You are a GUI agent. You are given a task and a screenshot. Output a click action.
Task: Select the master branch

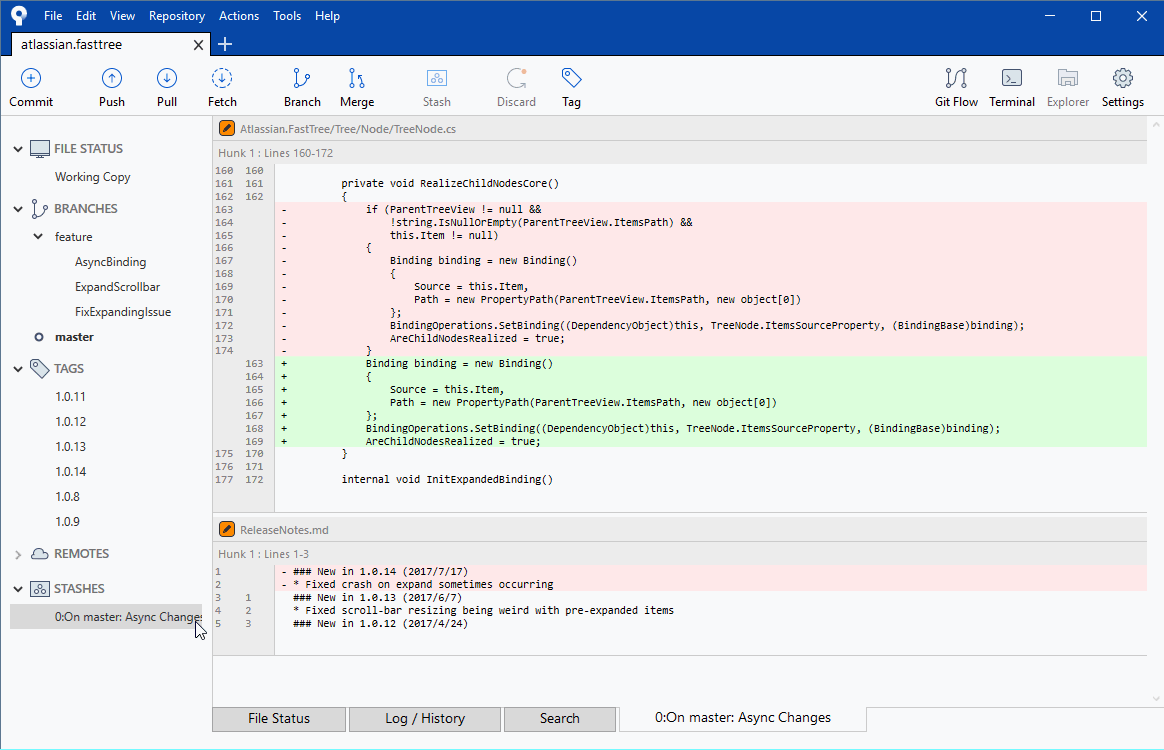[x=74, y=337]
